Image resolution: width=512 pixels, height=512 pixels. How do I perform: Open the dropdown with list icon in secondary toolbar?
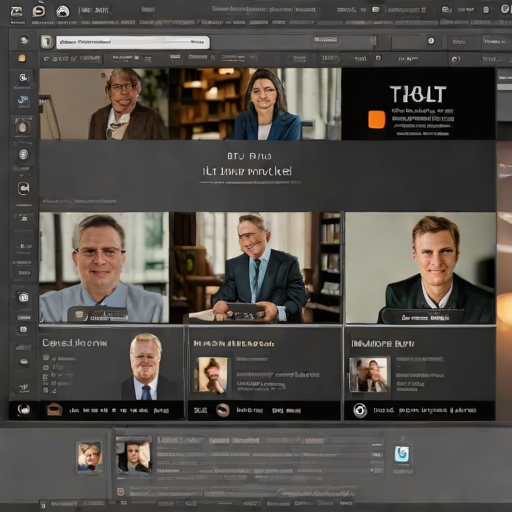tap(132, 59)
